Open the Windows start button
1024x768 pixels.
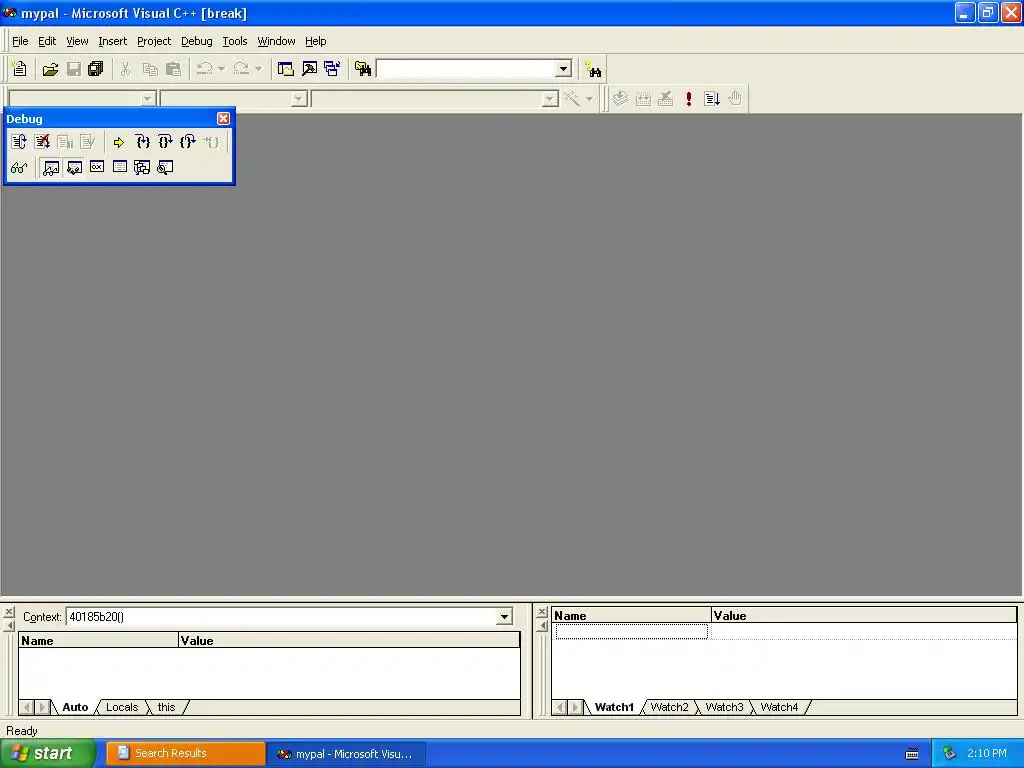[47, 754]
